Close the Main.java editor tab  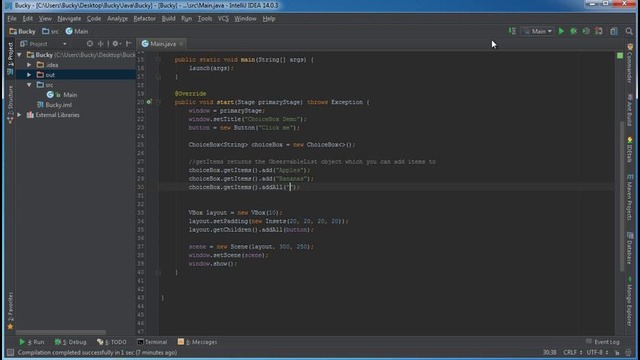pos(181,44)
